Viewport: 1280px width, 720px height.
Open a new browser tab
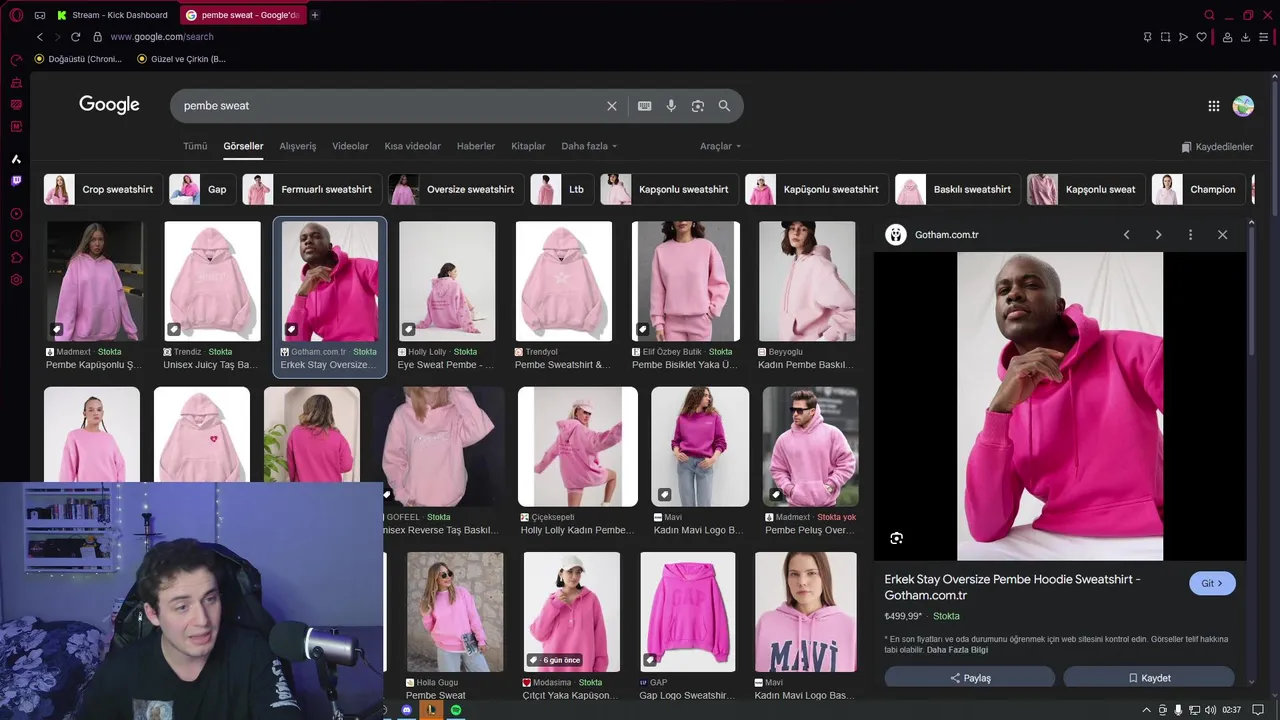pyautogui.click(x=314, y=15)
